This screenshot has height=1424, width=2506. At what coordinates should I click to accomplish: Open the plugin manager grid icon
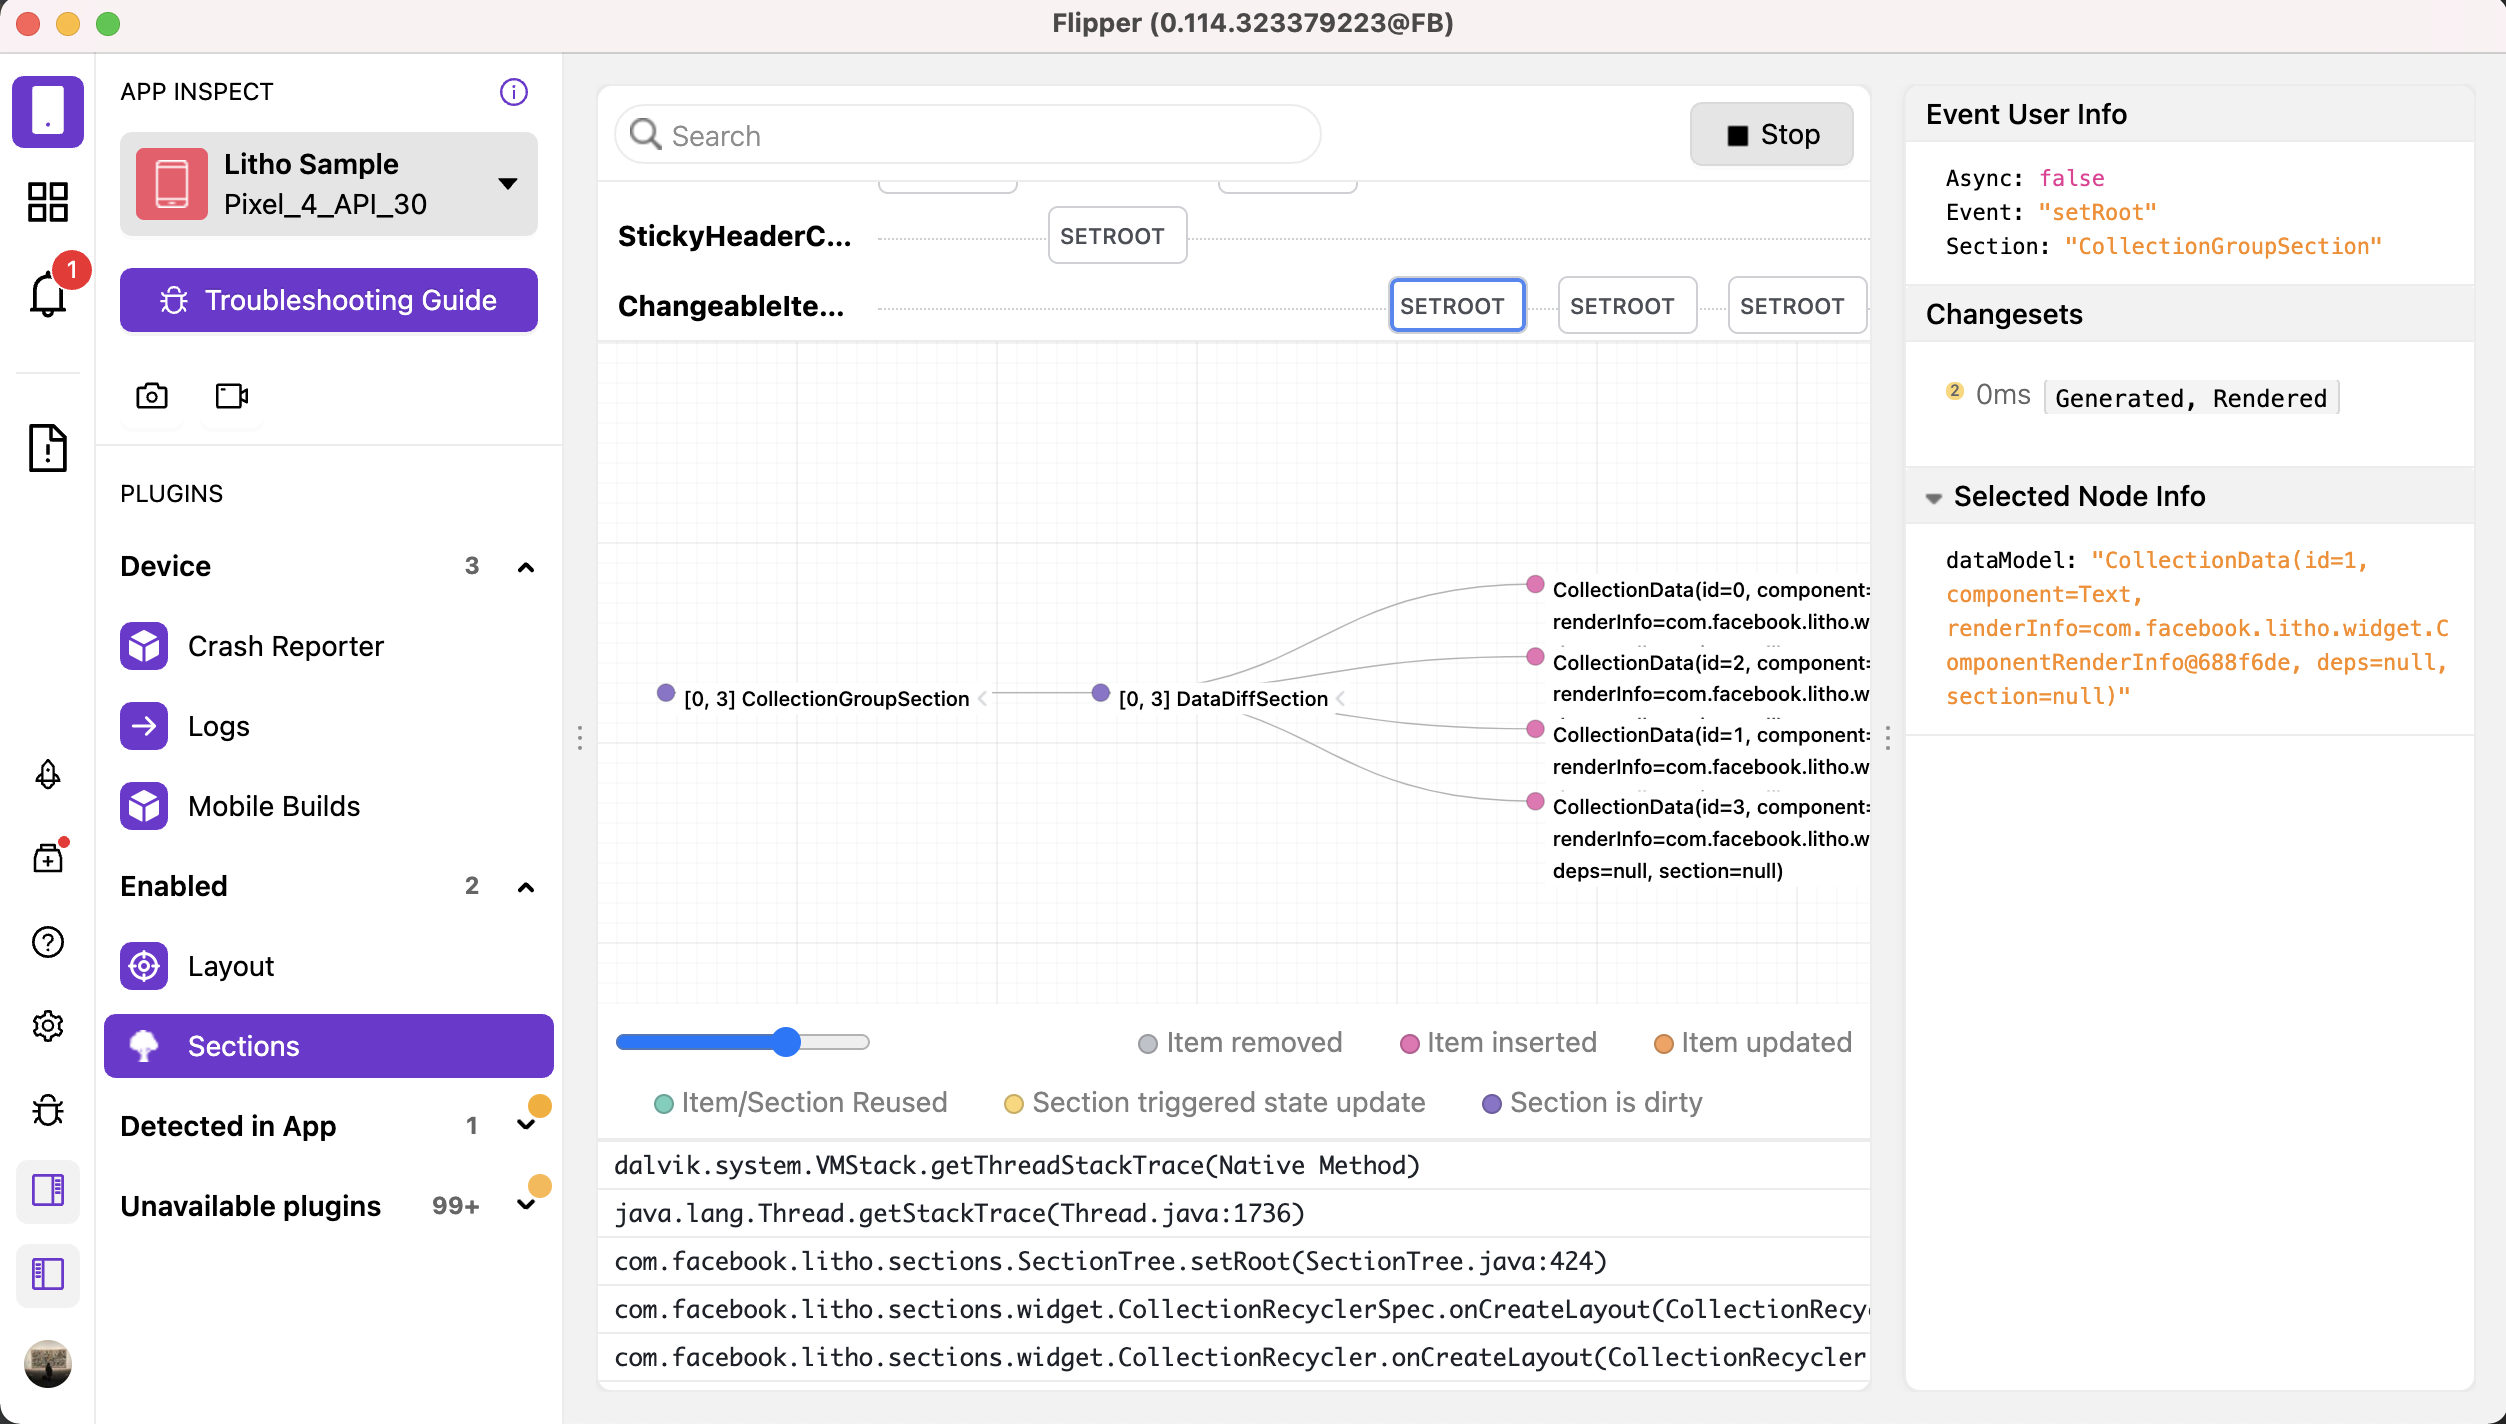point(48,201)
